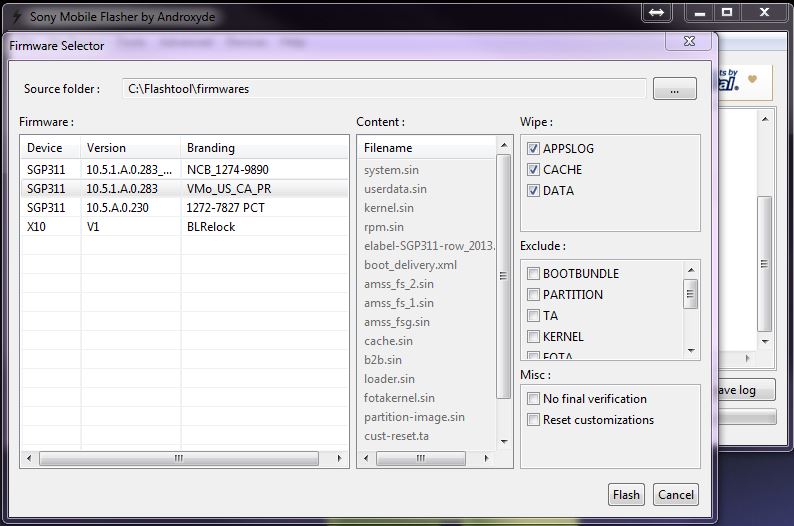Click Content list horizontal scroll right arrow
This screenshot has width=794, height=526.
tap(486, 458)
